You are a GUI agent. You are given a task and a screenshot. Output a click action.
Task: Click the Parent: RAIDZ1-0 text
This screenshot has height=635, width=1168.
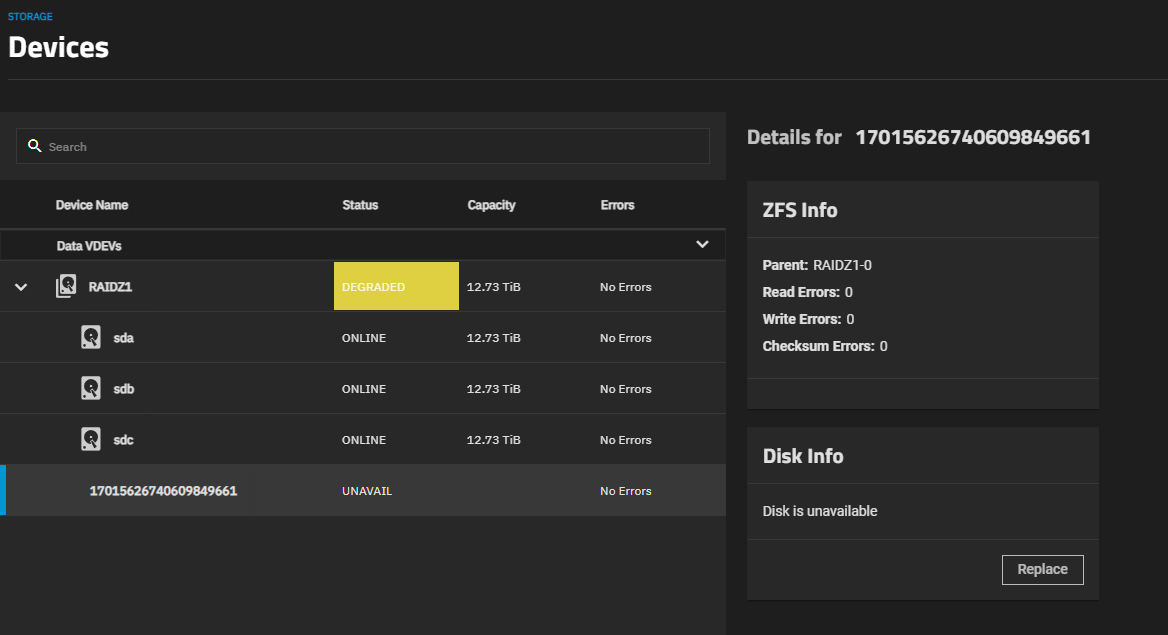[817, 265]
